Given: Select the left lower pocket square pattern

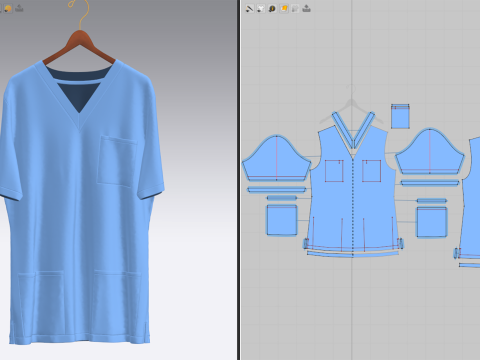Looking at the screenshot, I should pyautogui.click(x=282, y=220).
